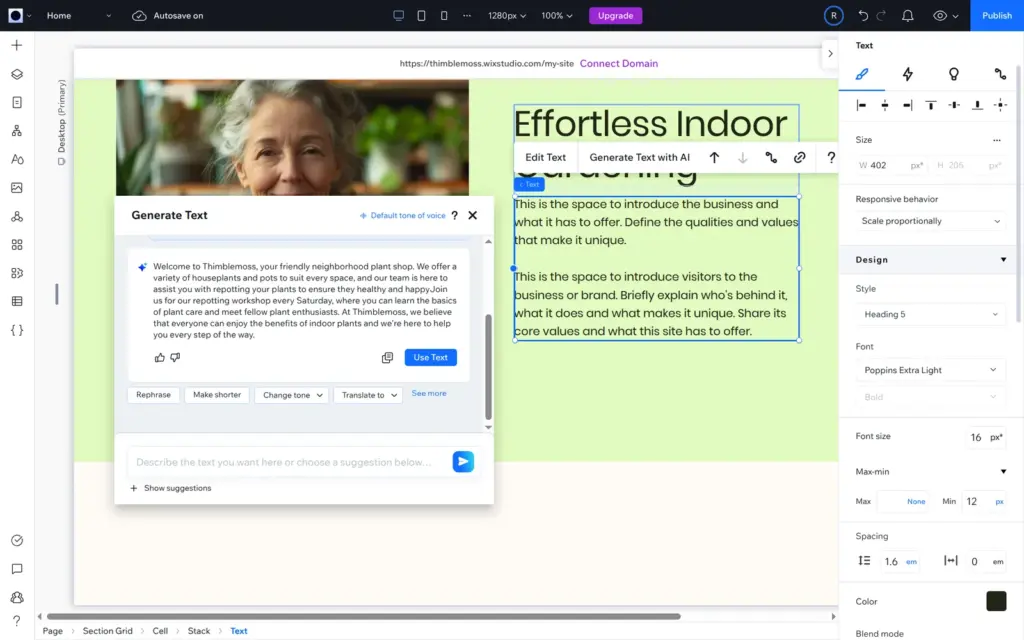Send the text prompt with arrow button
The height and width of the screenshot is (640, 1024).
point(463,462)
